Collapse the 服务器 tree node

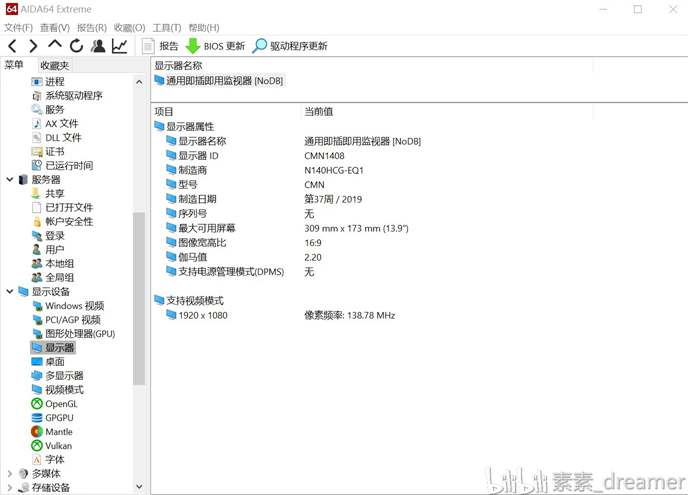tap(10, 179)
